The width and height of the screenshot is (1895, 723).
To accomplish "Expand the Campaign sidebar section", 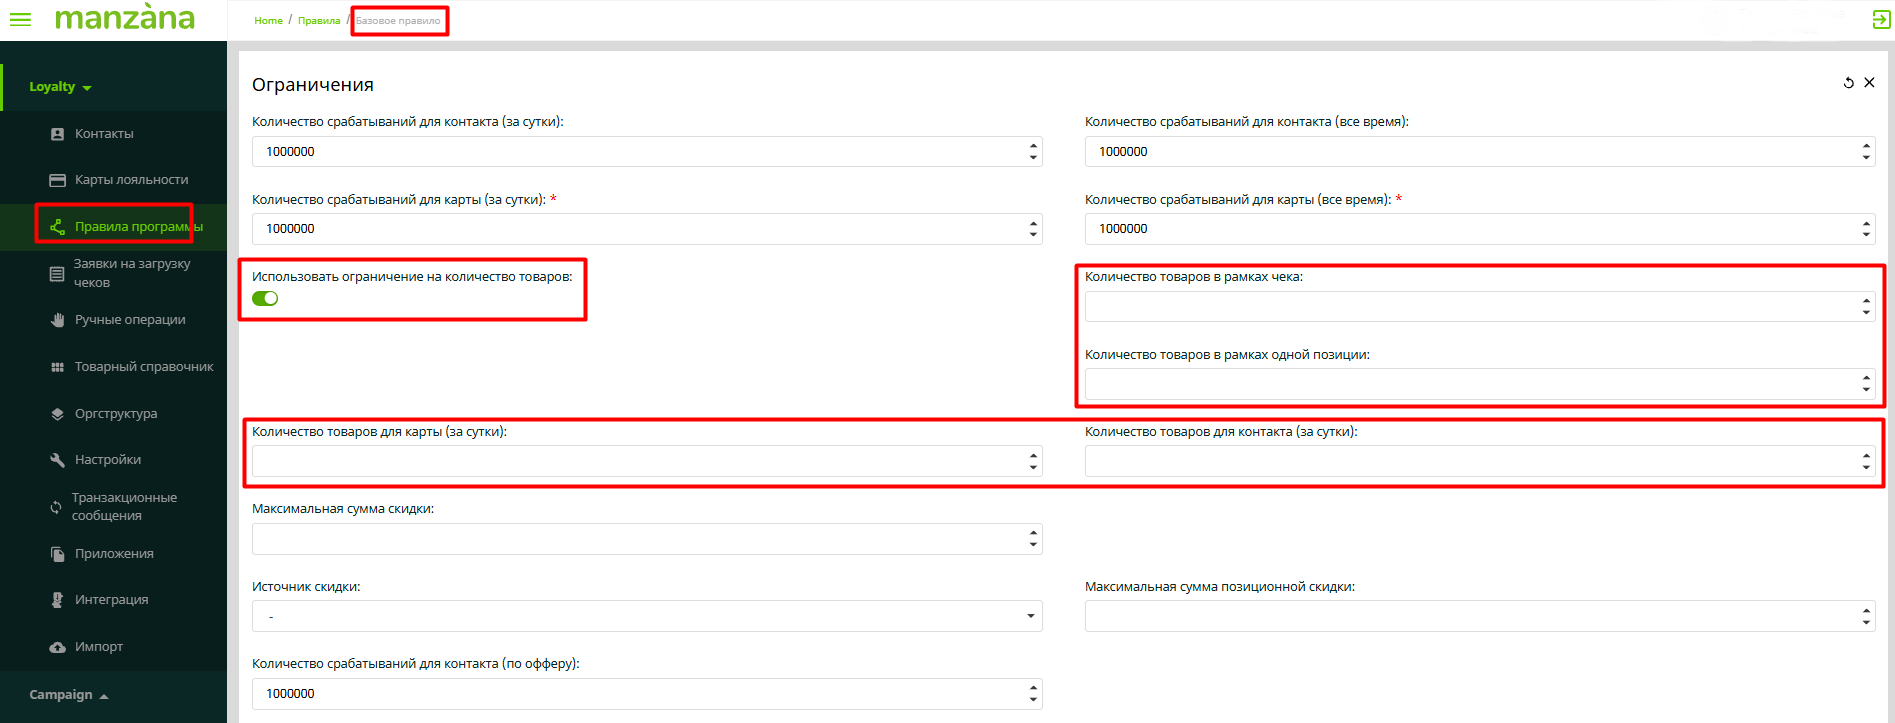I will coord(68,695).
